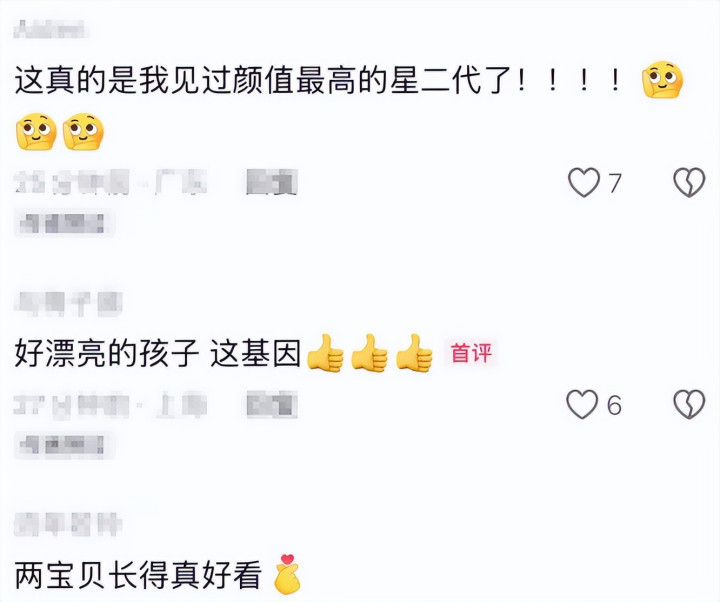The width and height of the screenshot is (720, 602).
Task: Tap the like count 7
Action: (615, 183)
